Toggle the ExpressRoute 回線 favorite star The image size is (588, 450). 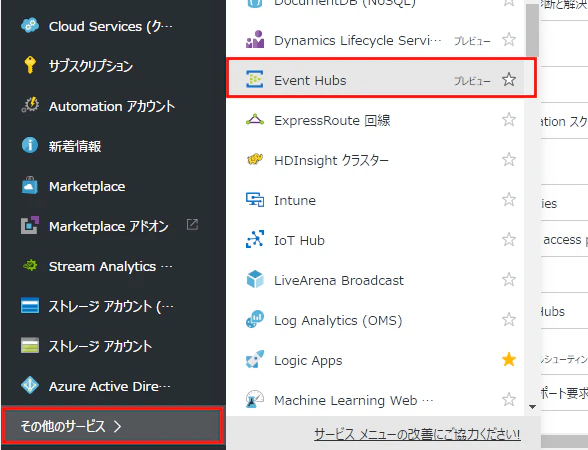509,120
